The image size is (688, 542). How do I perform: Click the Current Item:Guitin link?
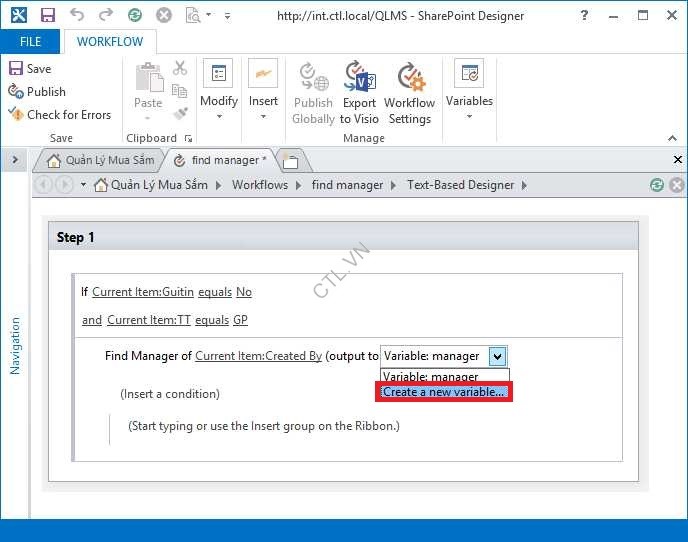pos(142,292)
